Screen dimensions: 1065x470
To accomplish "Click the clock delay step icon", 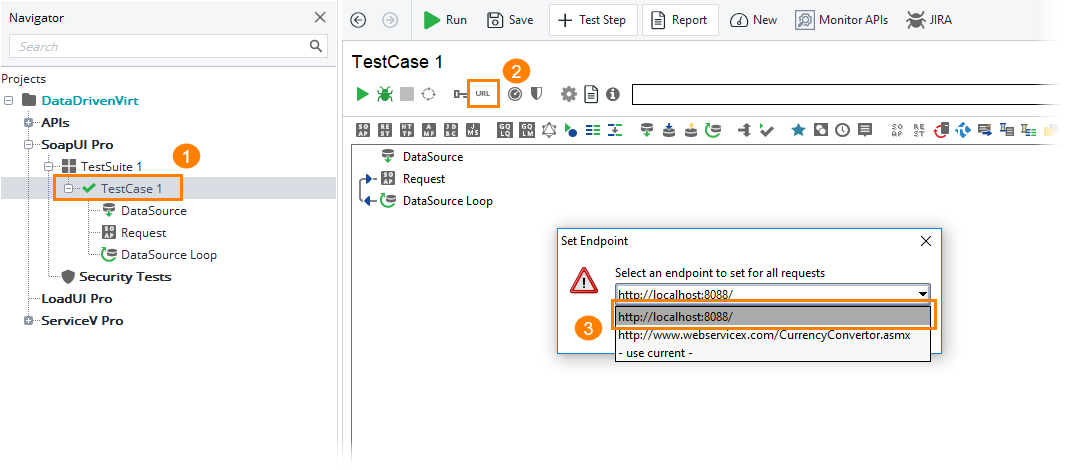I will coord(842,130).
